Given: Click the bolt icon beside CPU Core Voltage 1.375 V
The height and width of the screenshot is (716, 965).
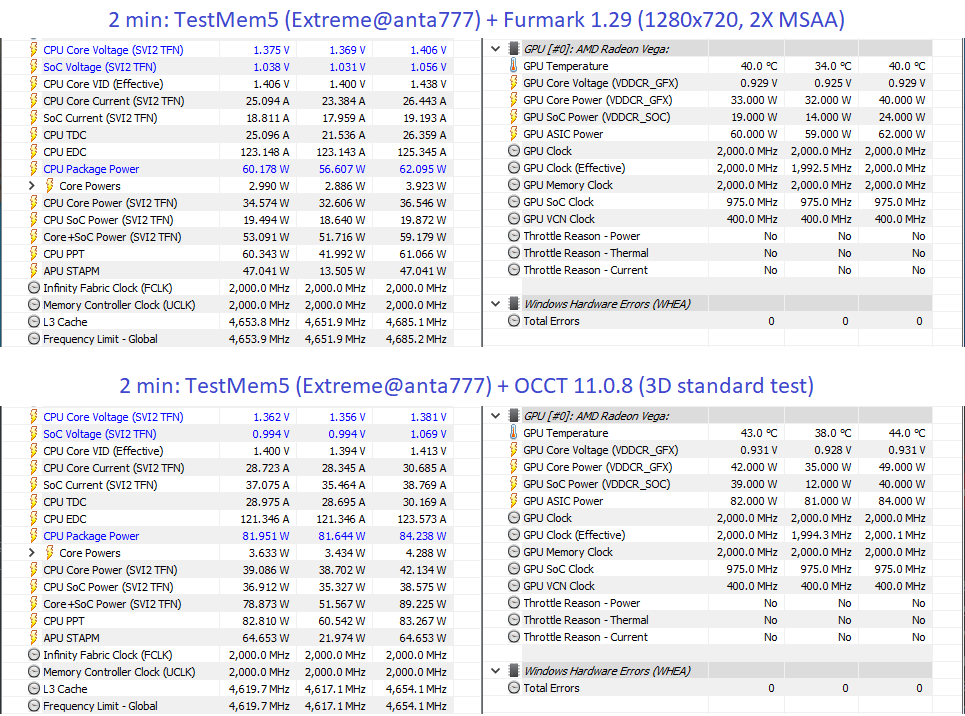Looking at the screenshot, I should pyautogui.click(x=34, y=50).
